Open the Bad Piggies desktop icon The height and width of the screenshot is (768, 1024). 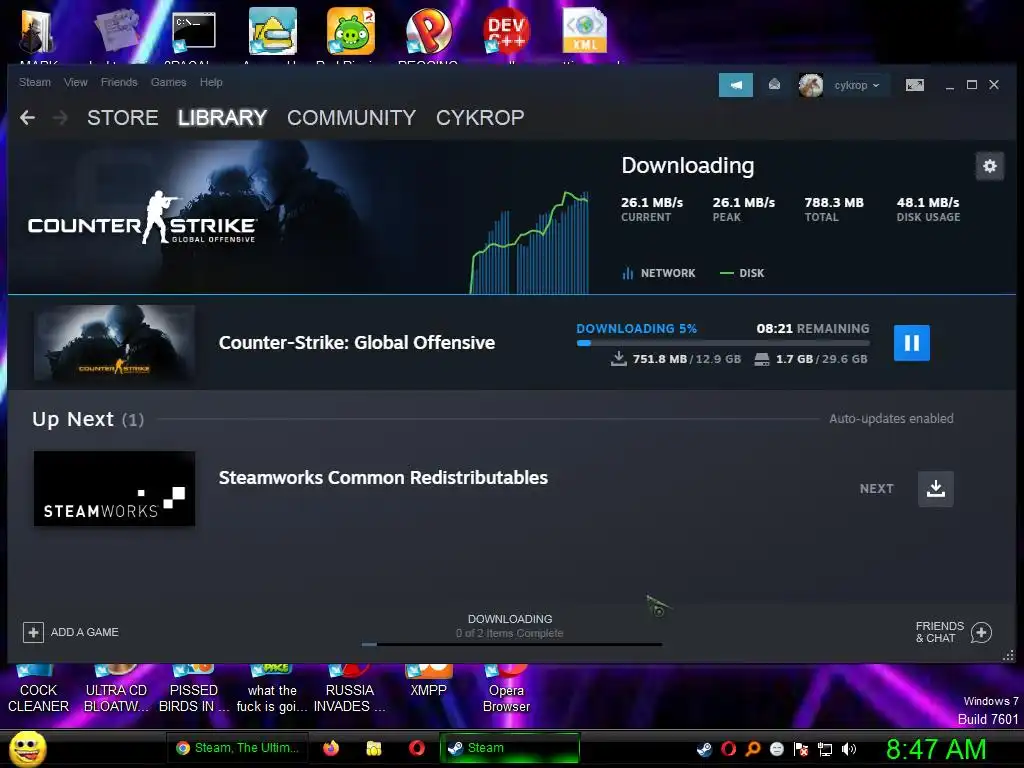(351, 31)
